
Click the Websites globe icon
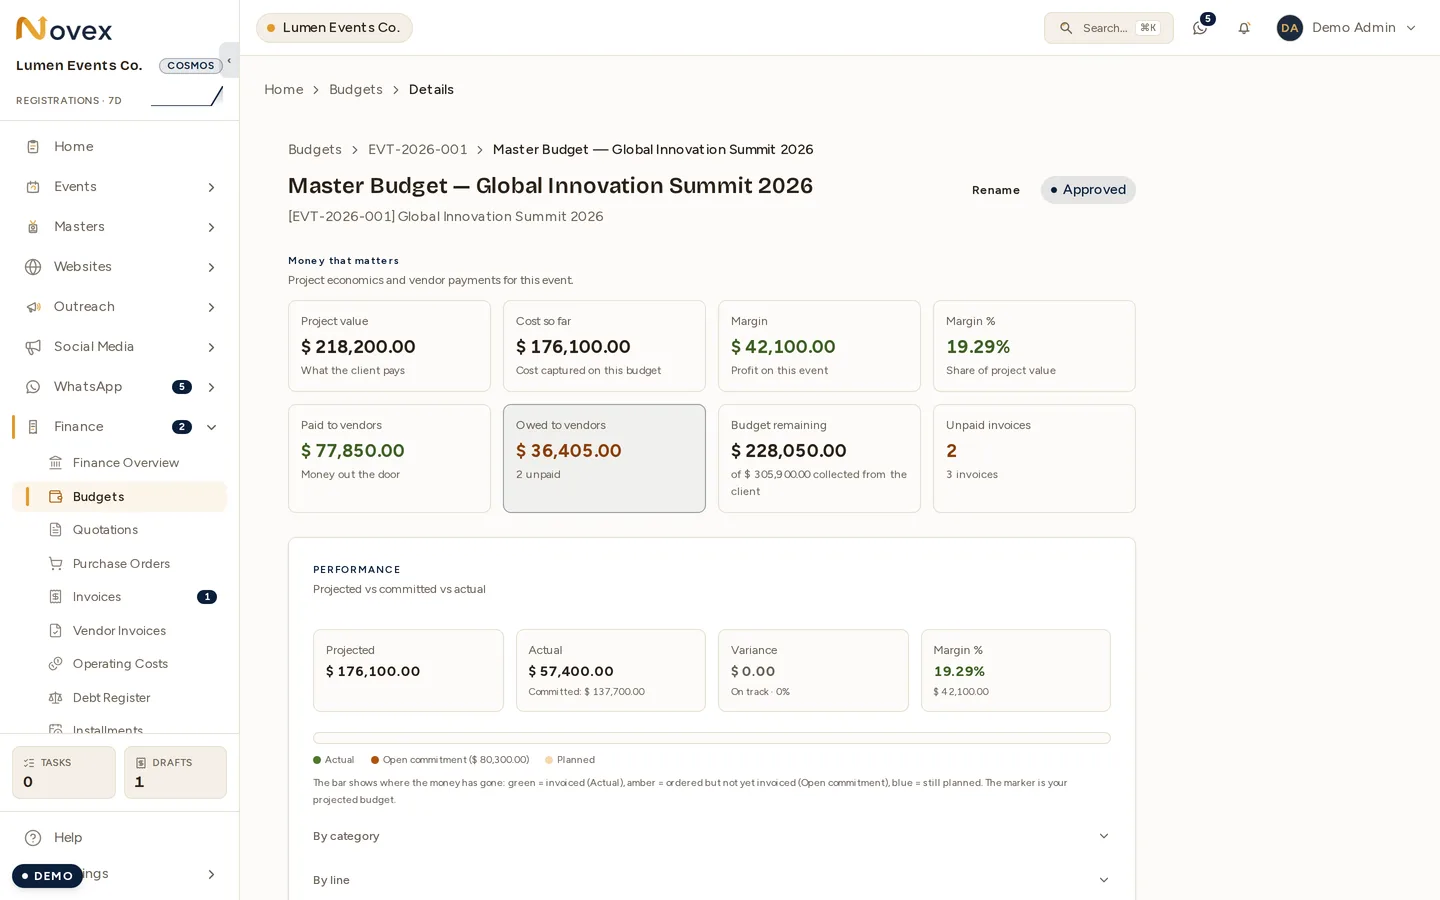pyautogui.click(x=33, y=267)
